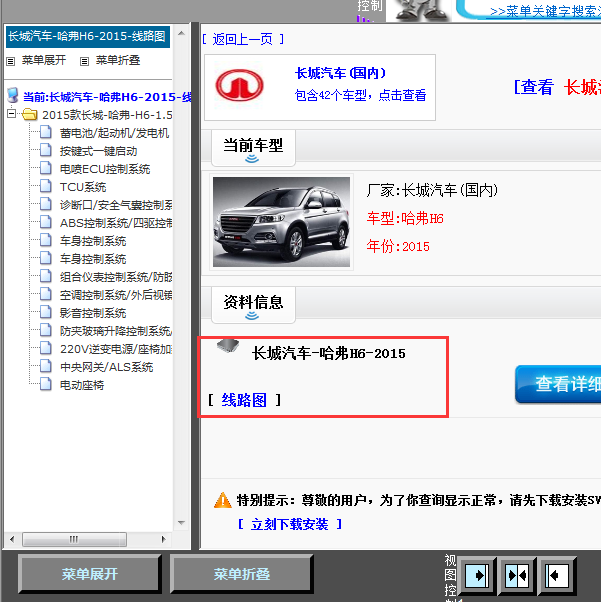Select tree root 当前:长城汽车-哈弗H6-2015

click(x=107, y=97)
